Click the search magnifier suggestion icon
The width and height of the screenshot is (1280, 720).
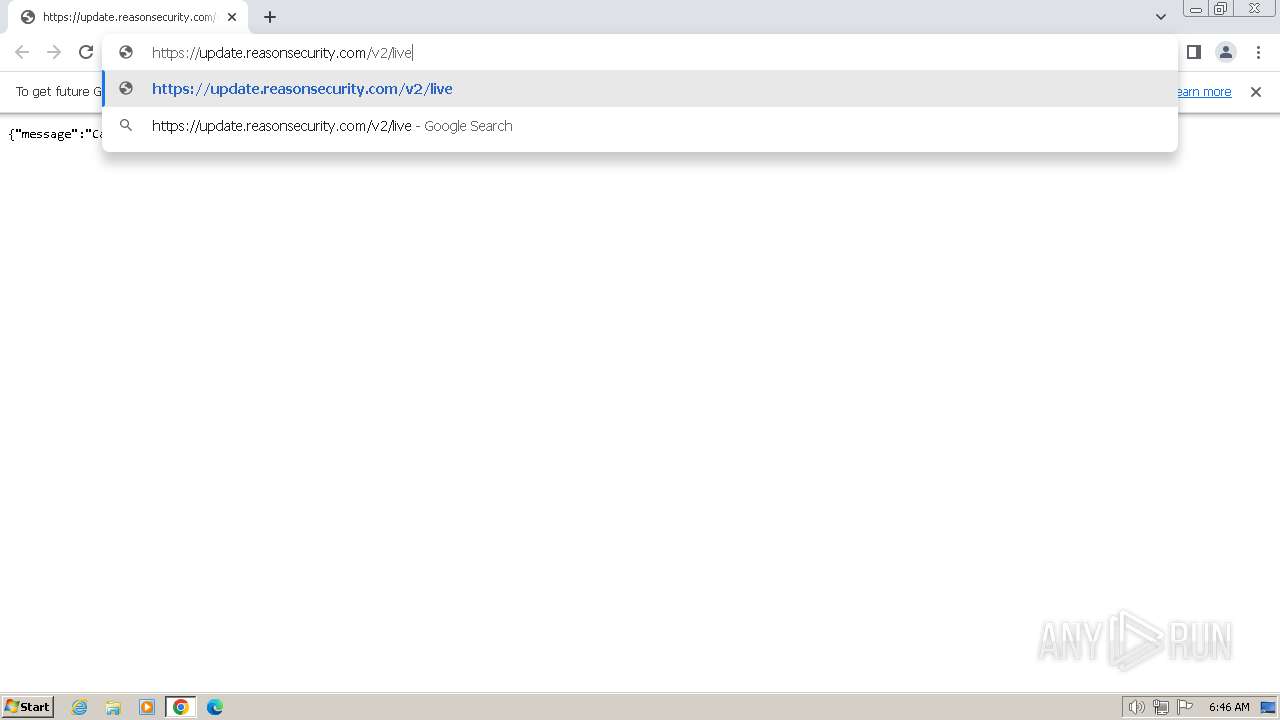[x=126, y=125]
